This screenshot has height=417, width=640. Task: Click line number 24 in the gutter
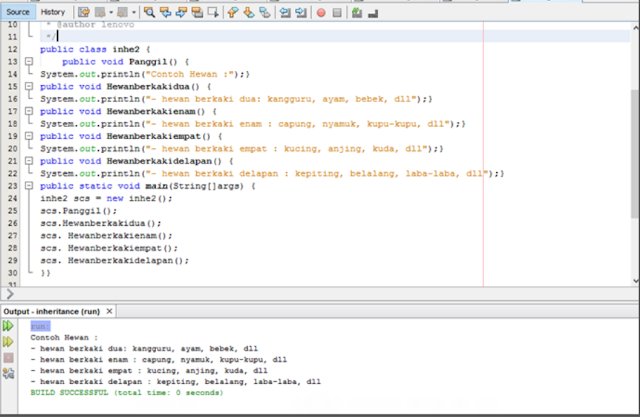click(x=13, y=199)
